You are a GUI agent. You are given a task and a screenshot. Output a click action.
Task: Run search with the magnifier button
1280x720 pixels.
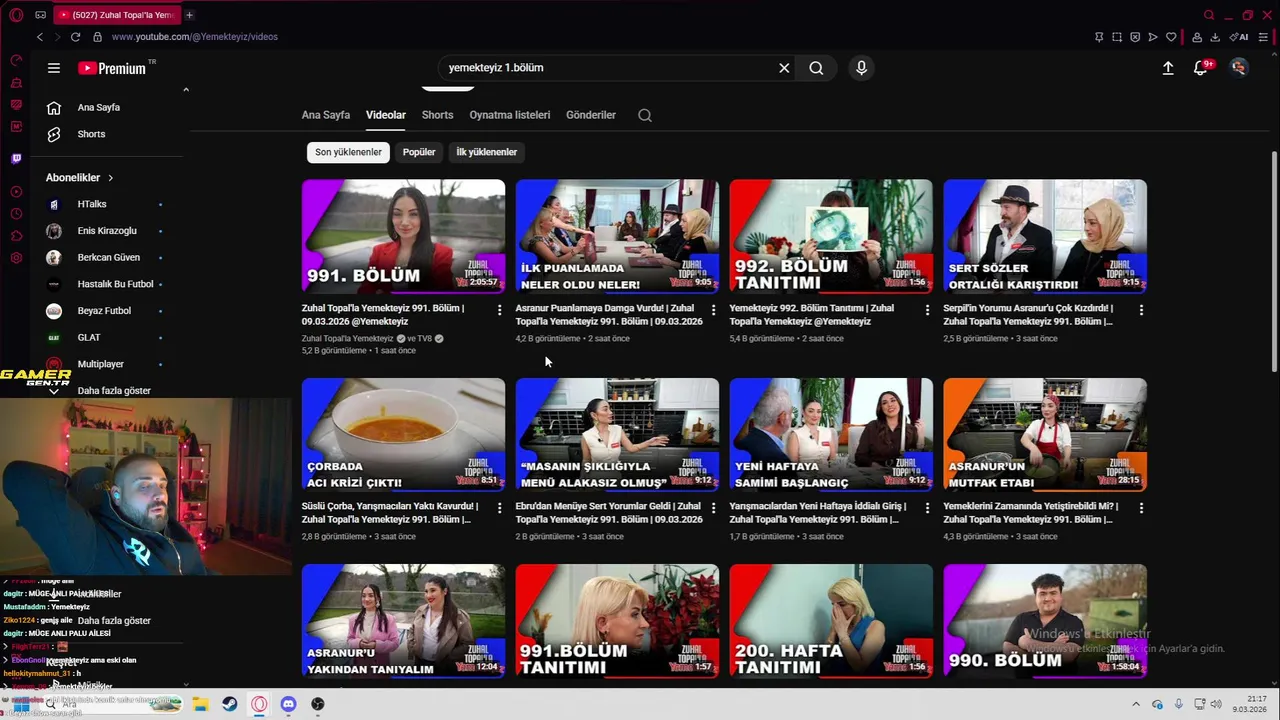tap(816, 68)
